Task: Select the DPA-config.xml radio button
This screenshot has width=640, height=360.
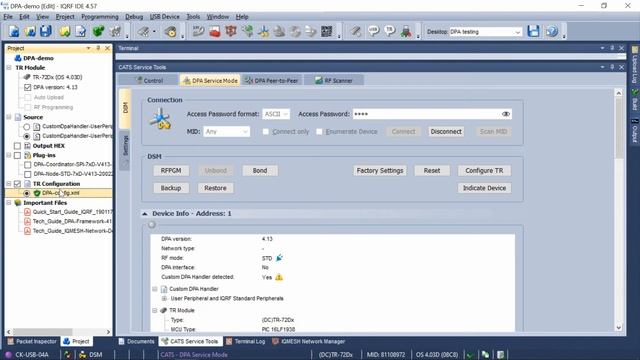Action: [x=27, y=193]
